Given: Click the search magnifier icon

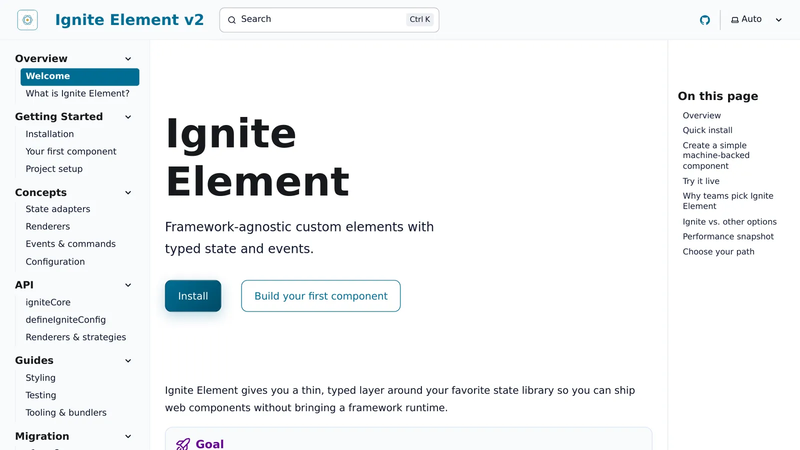Looking at the screenshot, I should [232, 20].
